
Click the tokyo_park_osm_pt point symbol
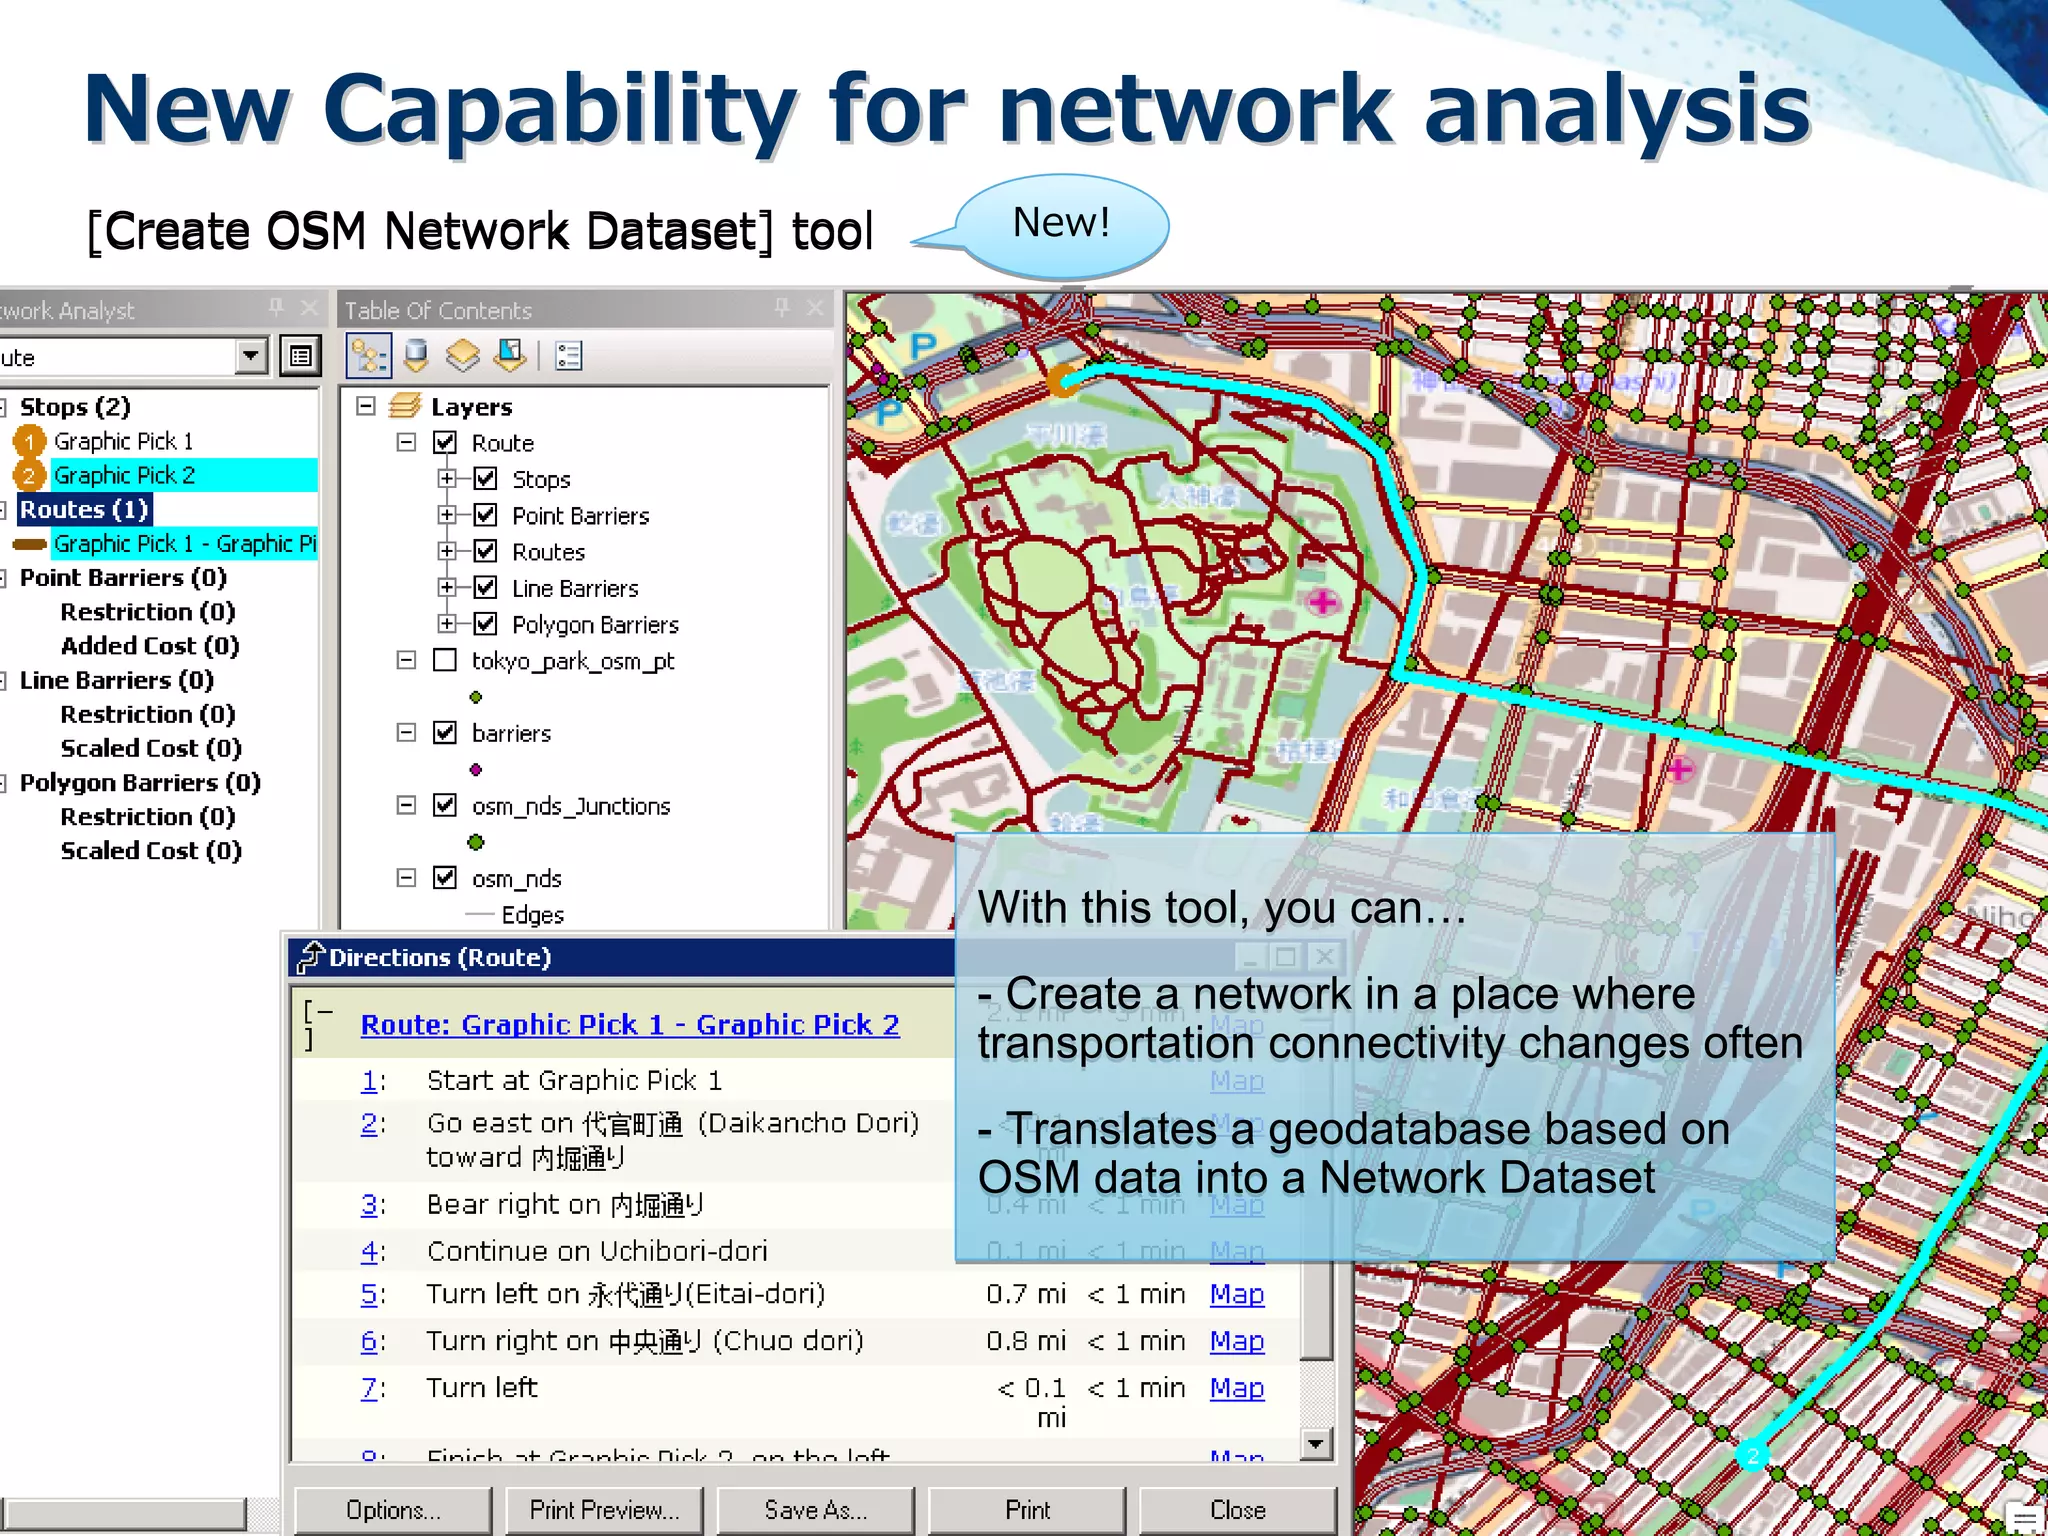[476, 697]
